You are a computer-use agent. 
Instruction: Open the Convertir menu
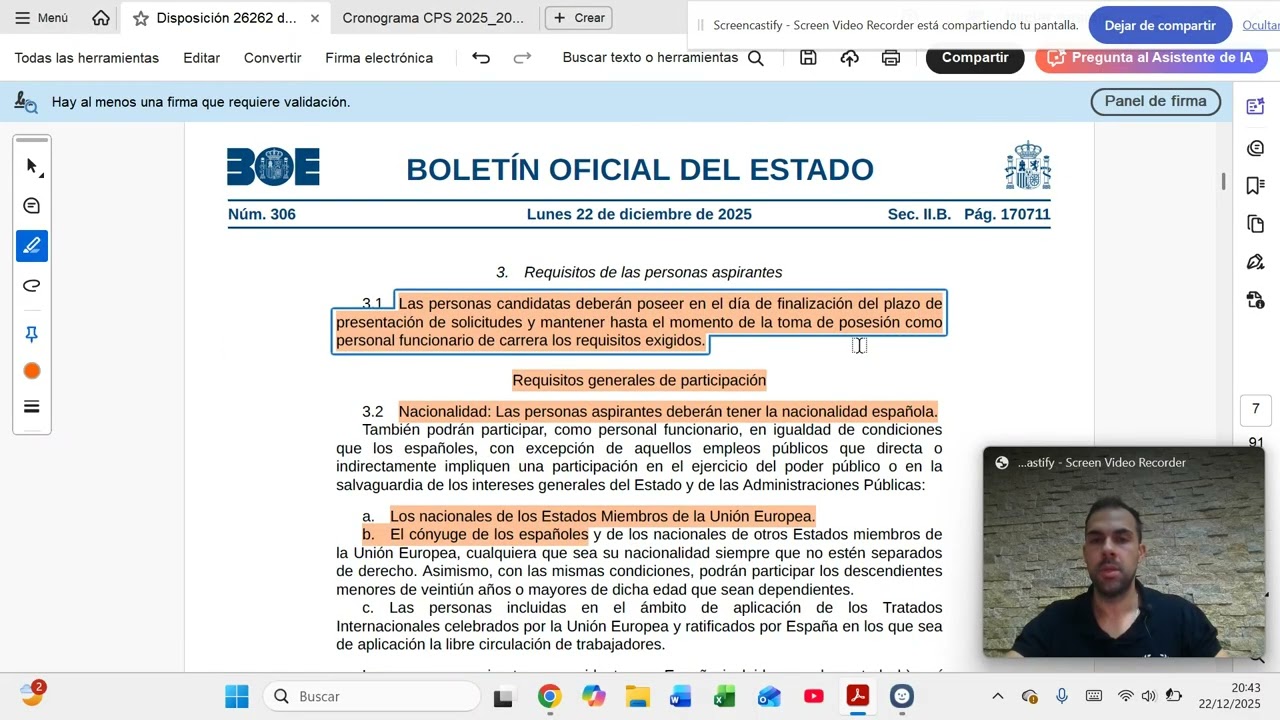pyautogui.click(x=273, y=58)
